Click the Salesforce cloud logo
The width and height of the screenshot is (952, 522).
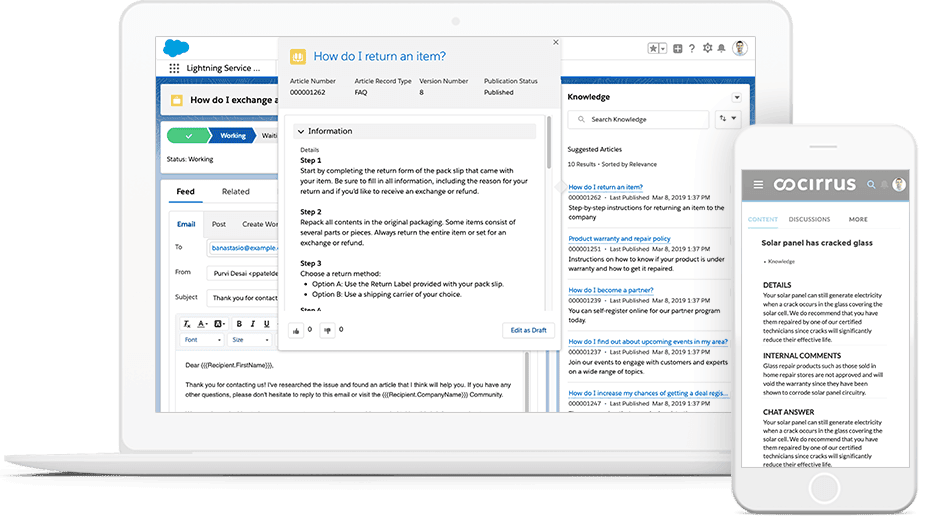[176, 47]
